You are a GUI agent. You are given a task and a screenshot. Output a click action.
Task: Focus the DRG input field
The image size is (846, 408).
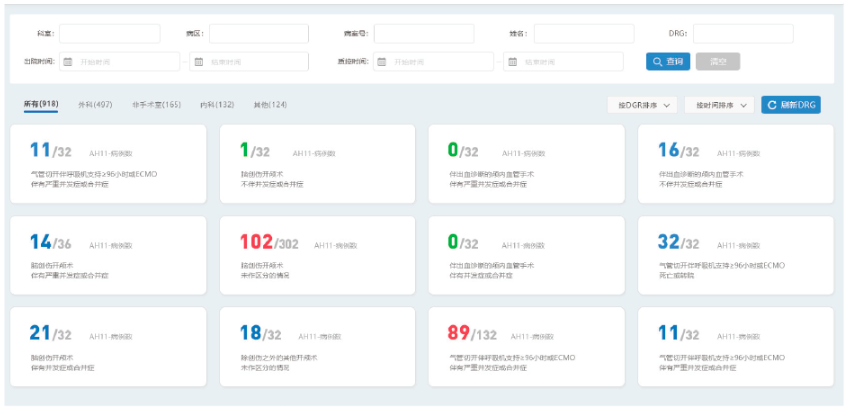click(743, 34)
